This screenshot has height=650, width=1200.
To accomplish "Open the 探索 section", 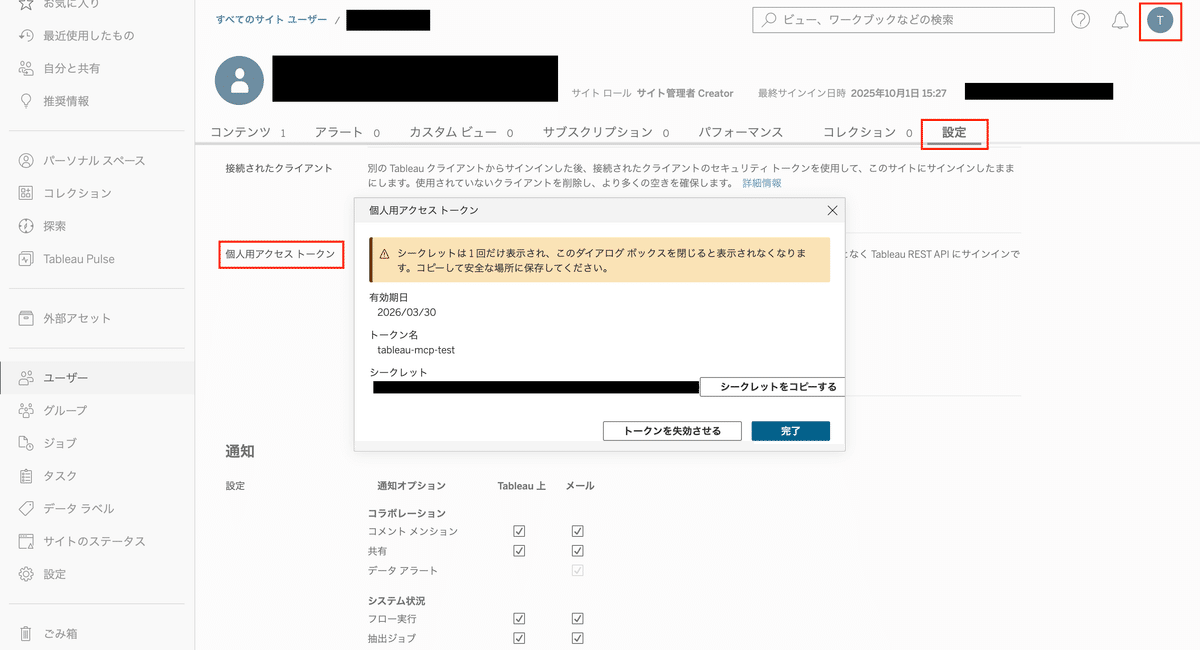I will [x=56, y=225].
